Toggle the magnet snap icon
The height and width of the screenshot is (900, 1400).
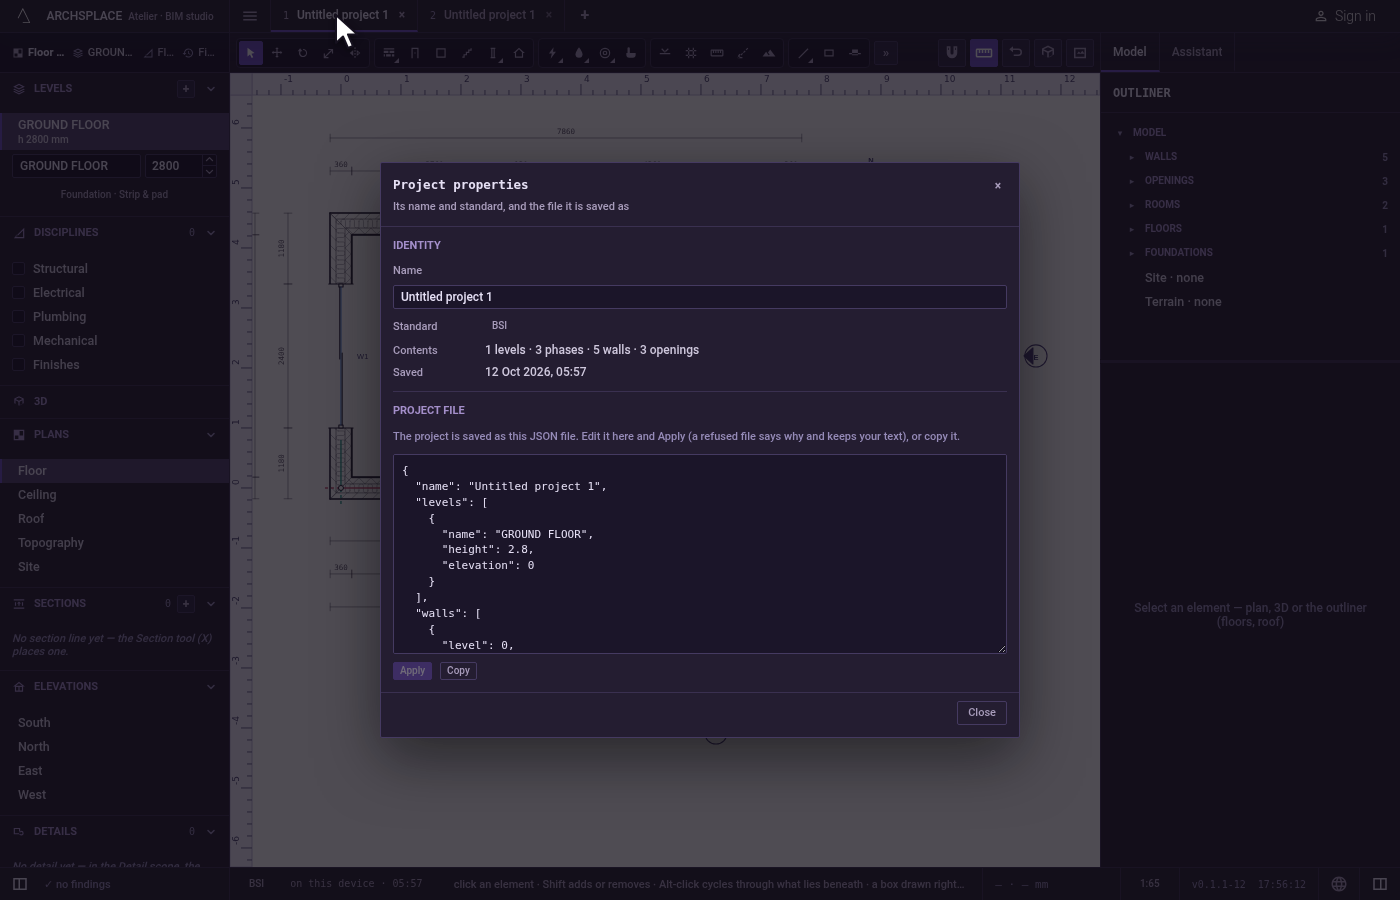click(x=952, y=53)
